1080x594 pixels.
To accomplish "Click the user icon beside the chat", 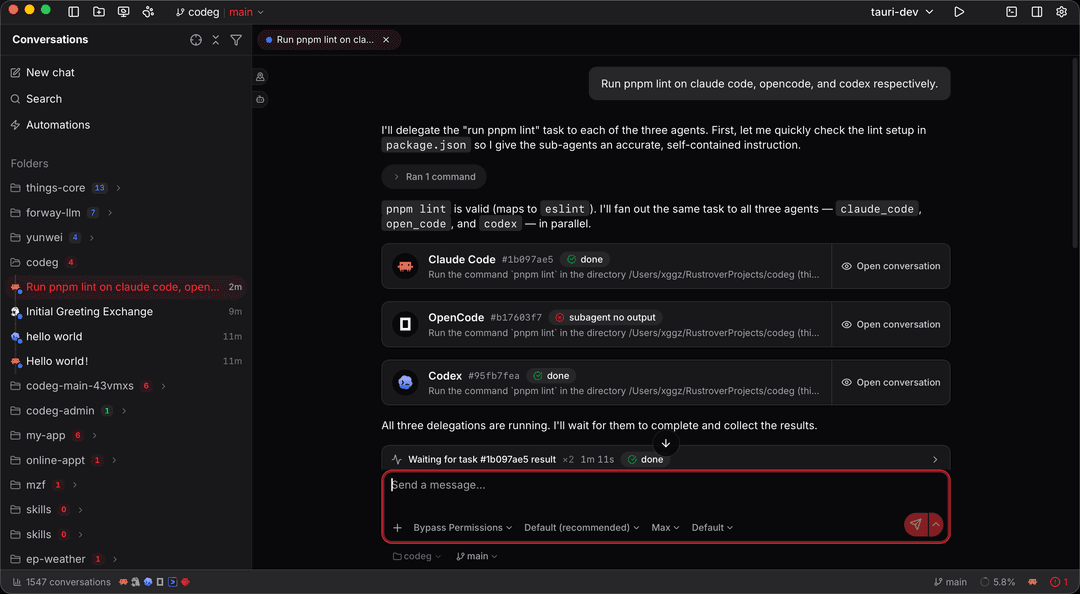I will pyautogui.click(x=260, y=76).
